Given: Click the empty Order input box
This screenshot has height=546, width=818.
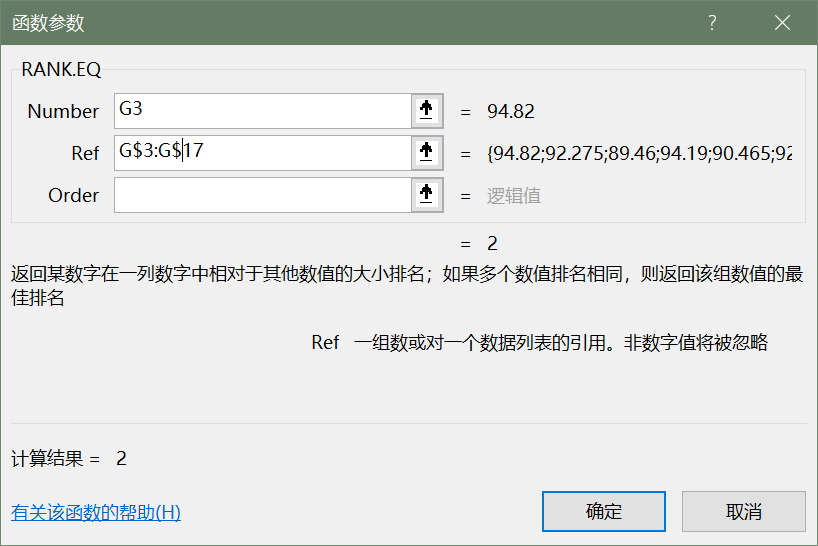Looking at the screenshot, I should tap(262, 195).
